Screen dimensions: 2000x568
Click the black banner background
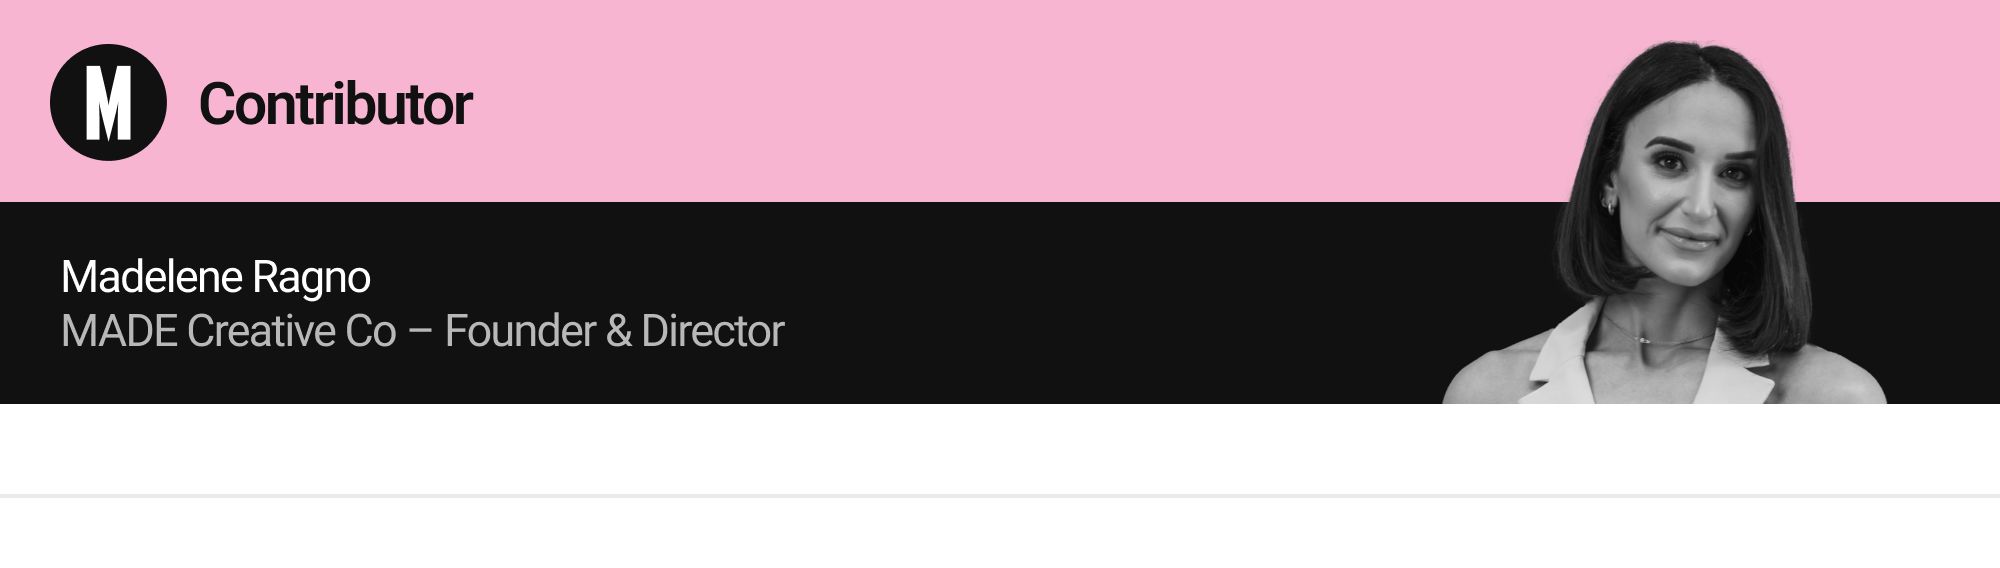click(1100, 303)
